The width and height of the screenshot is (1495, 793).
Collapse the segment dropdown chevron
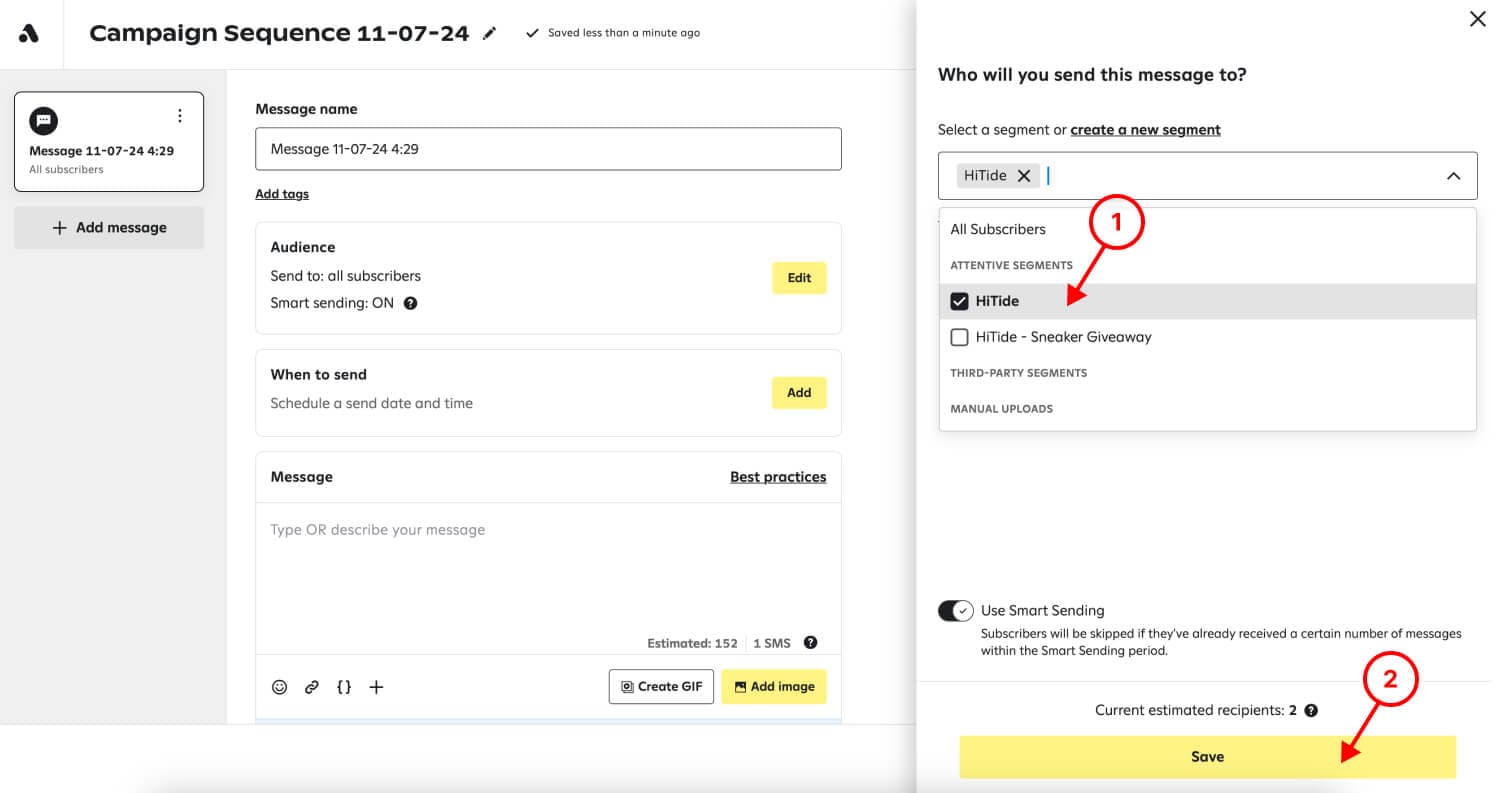coord(1453,176)
